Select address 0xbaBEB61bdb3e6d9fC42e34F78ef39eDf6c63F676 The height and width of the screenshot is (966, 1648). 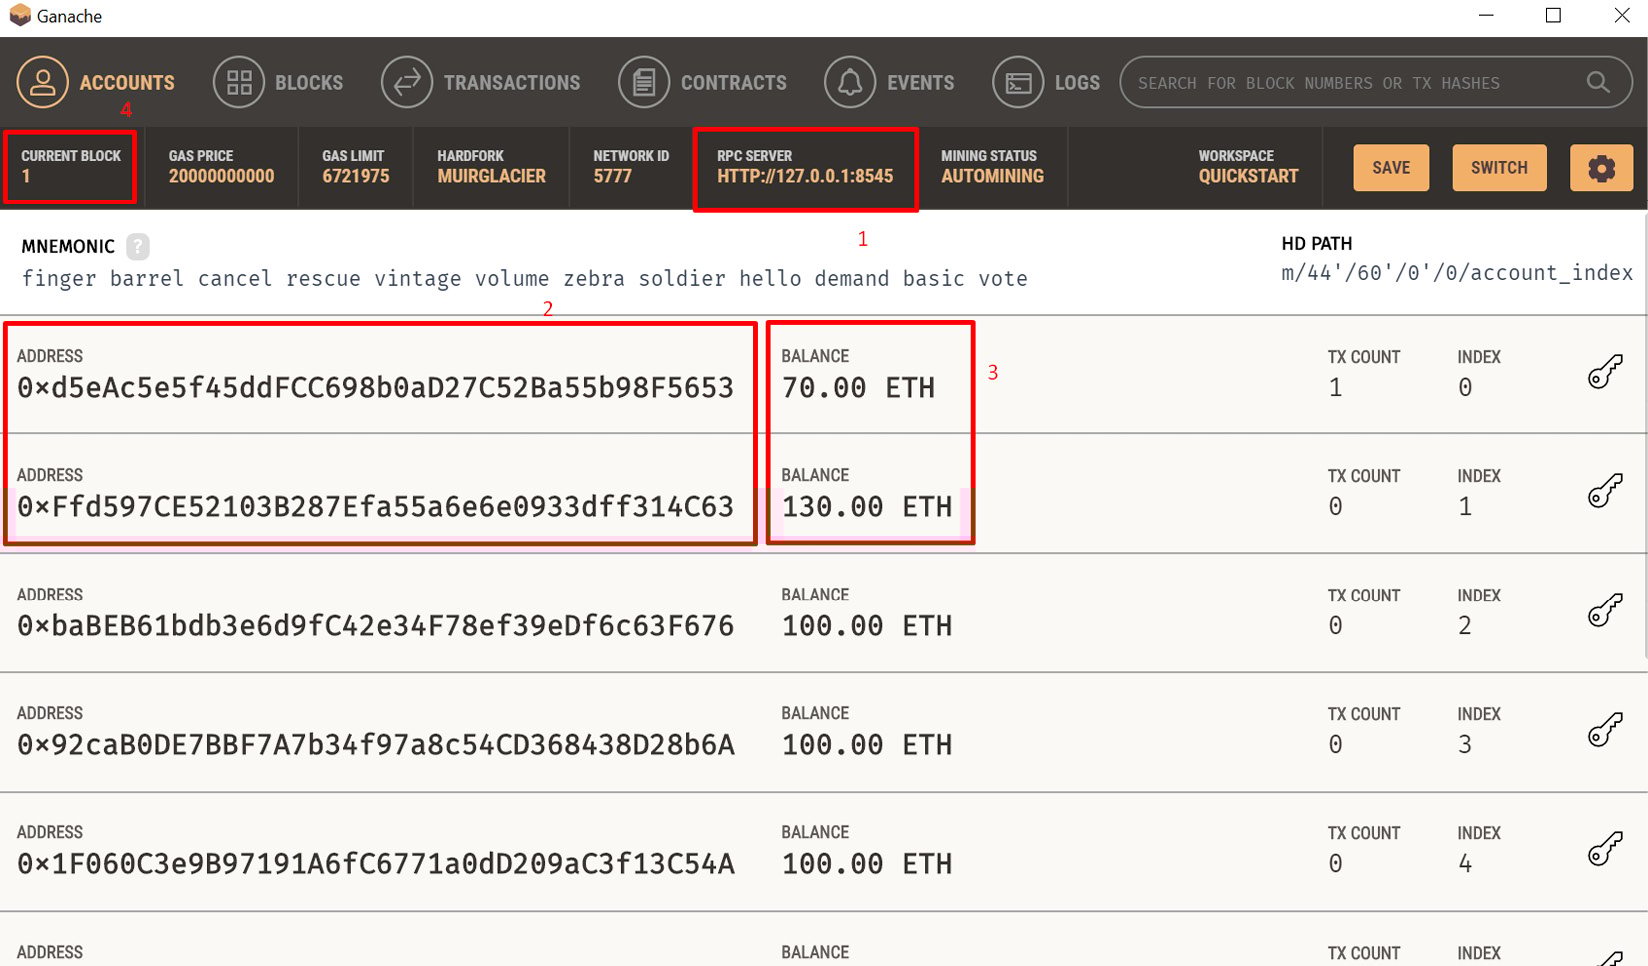coord(376,626)
